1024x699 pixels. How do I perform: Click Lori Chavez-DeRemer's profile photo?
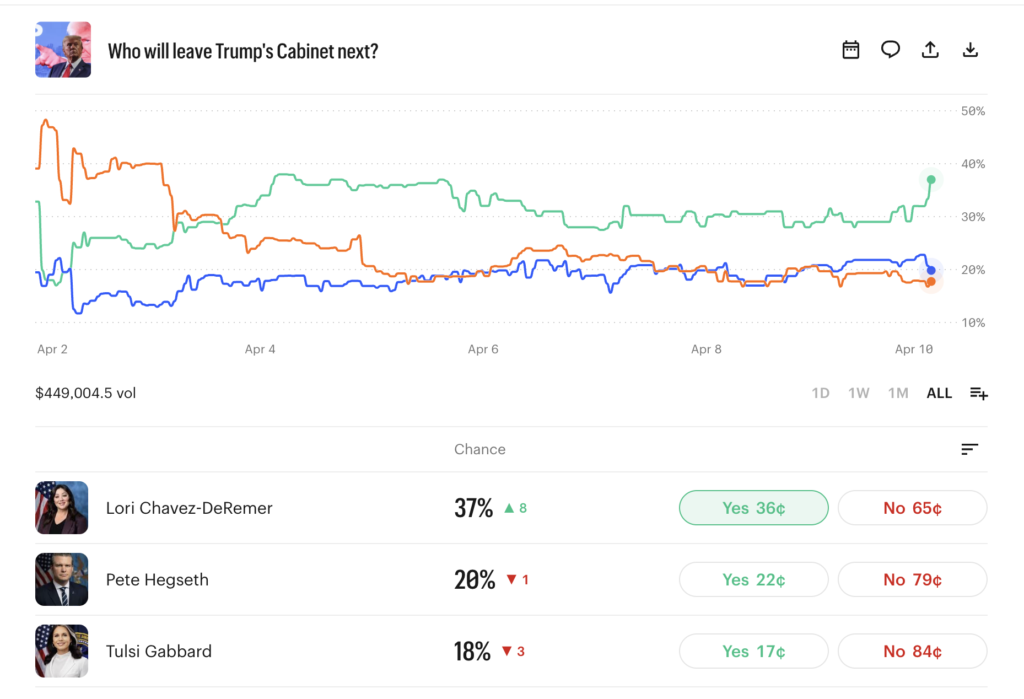point(62,508)
